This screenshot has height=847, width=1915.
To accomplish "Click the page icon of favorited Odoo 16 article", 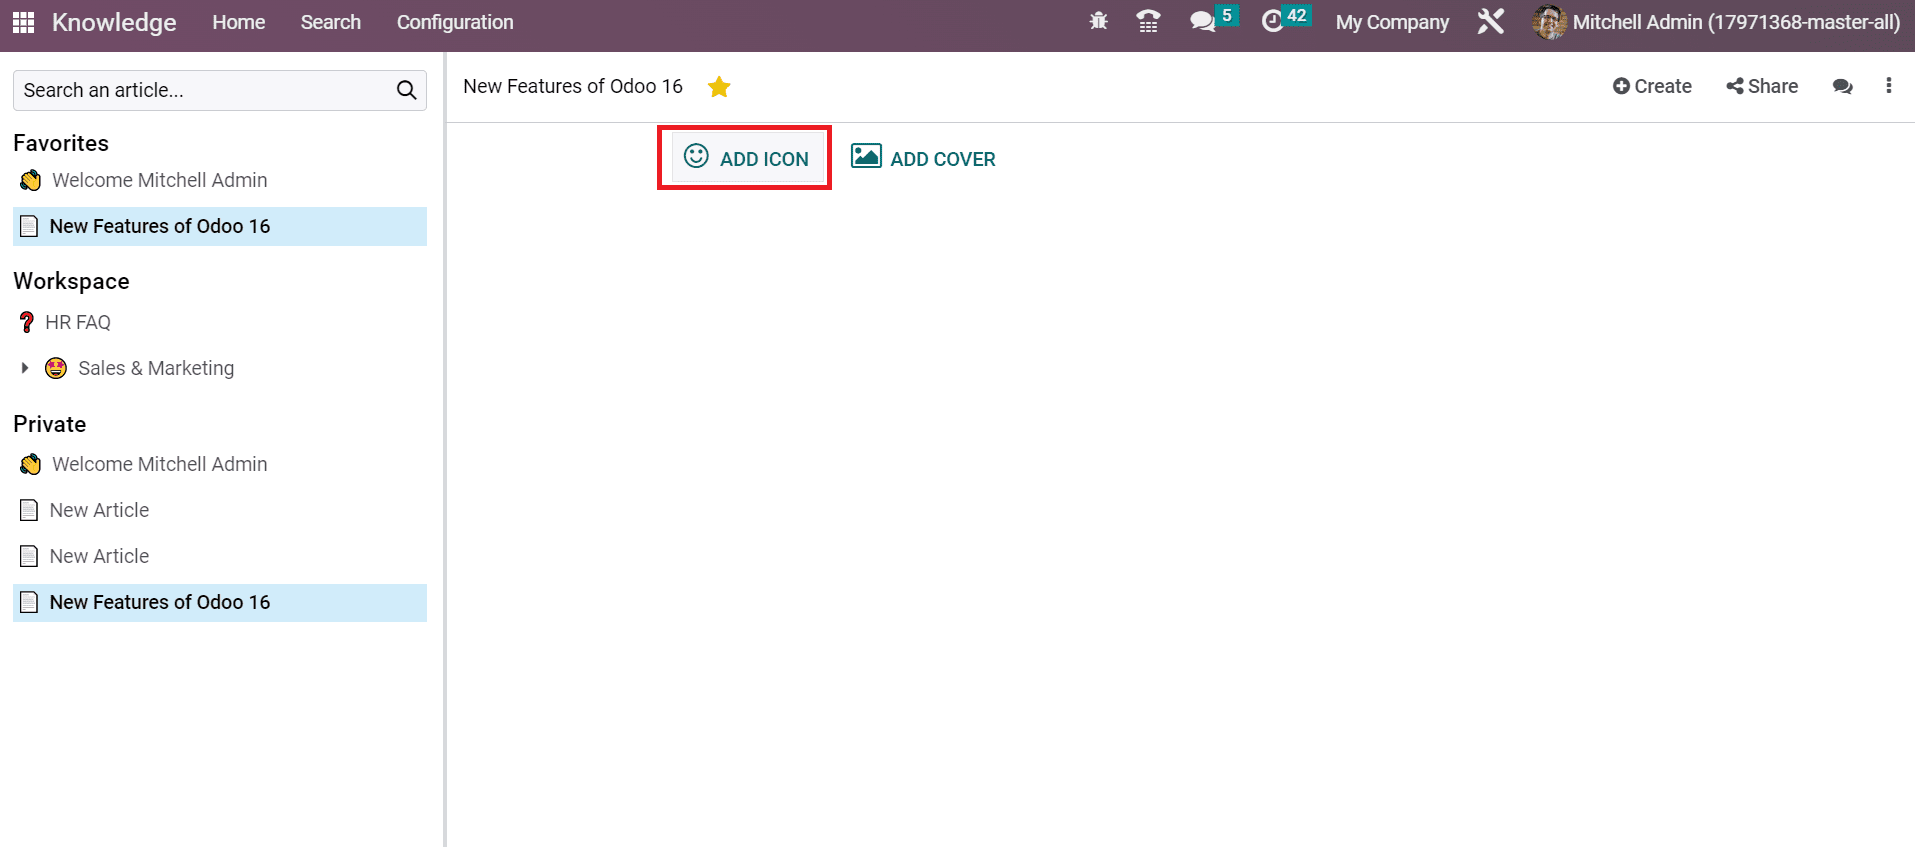I will [29, 226].
